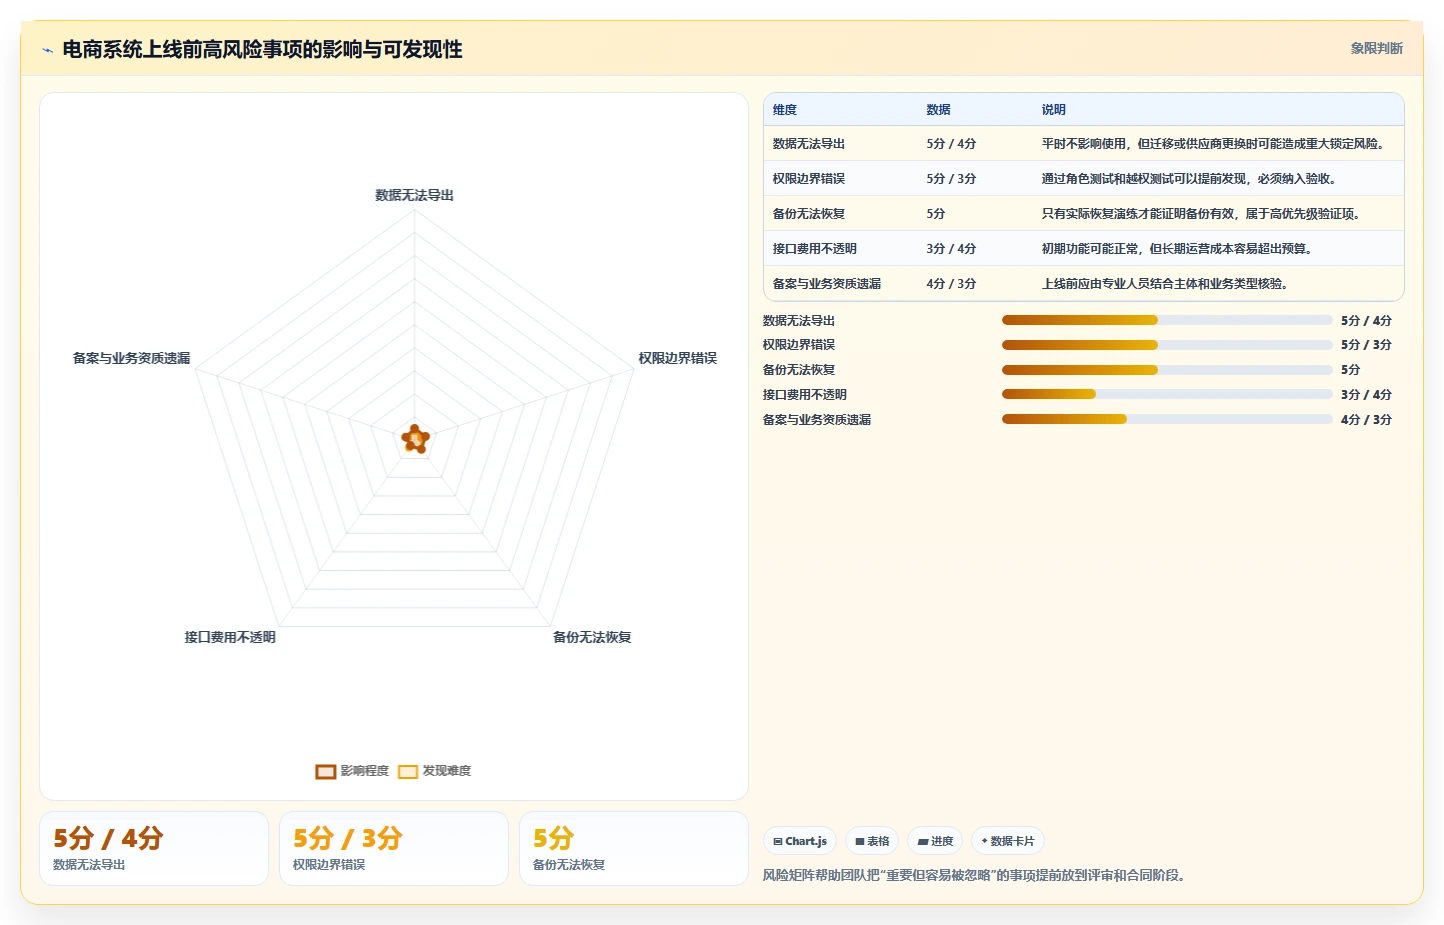Select the 备份无法恢复 table row name
Image resolution: width=1444 pixels, height=925 pixels.
(x=809, y=214)
